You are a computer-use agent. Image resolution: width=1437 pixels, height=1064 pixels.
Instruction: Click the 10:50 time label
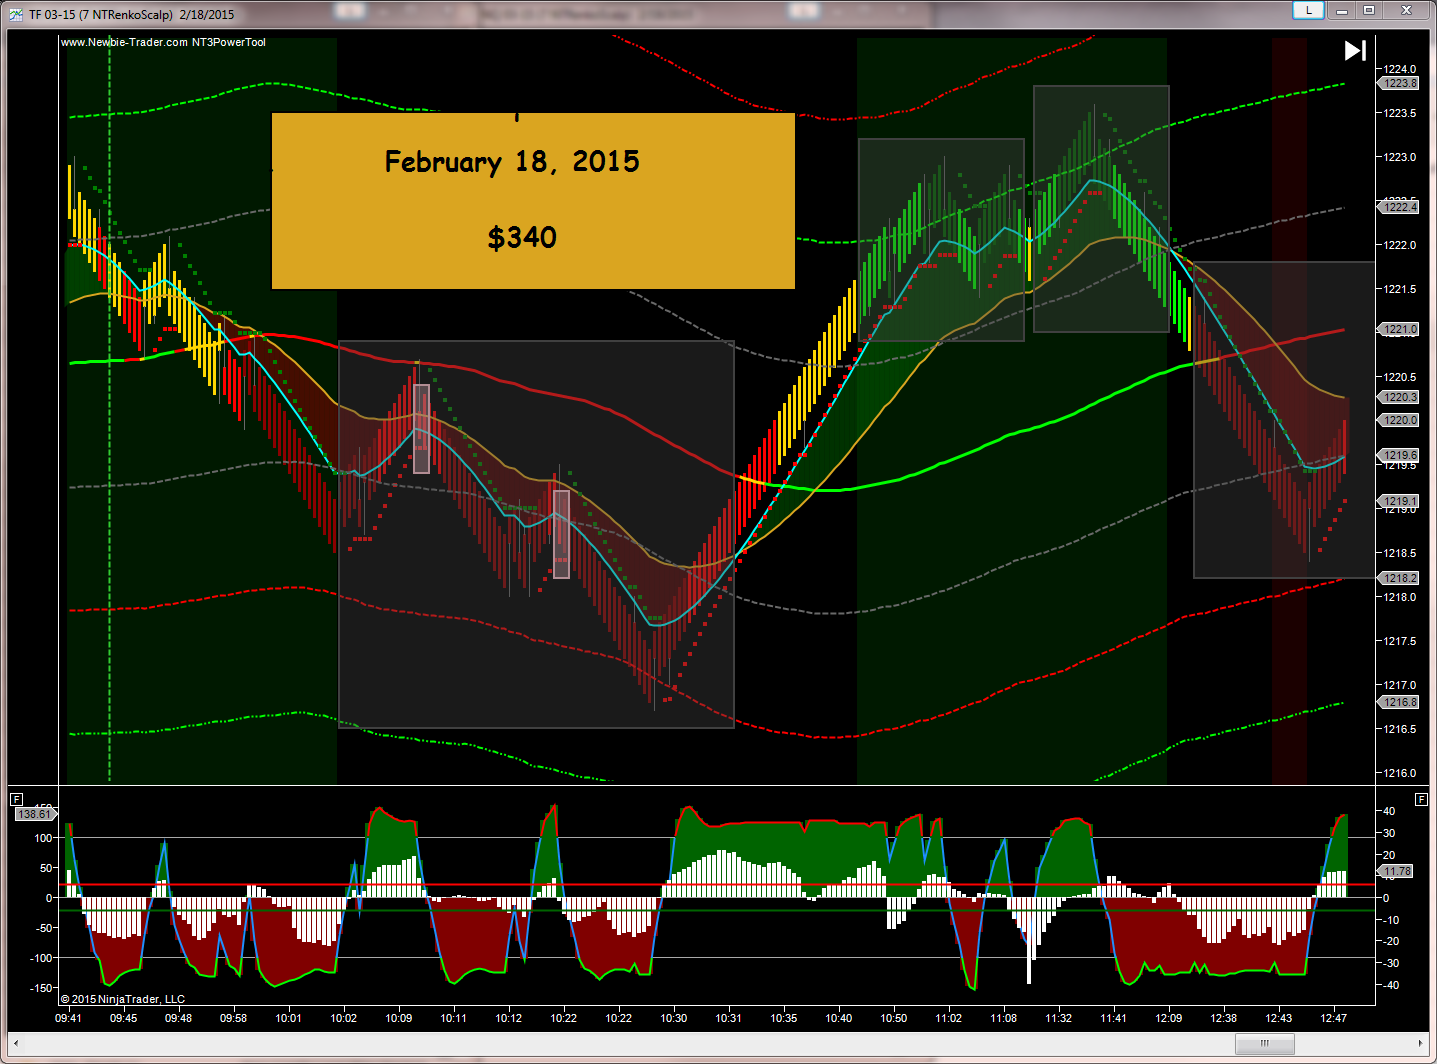[893, 1018]
